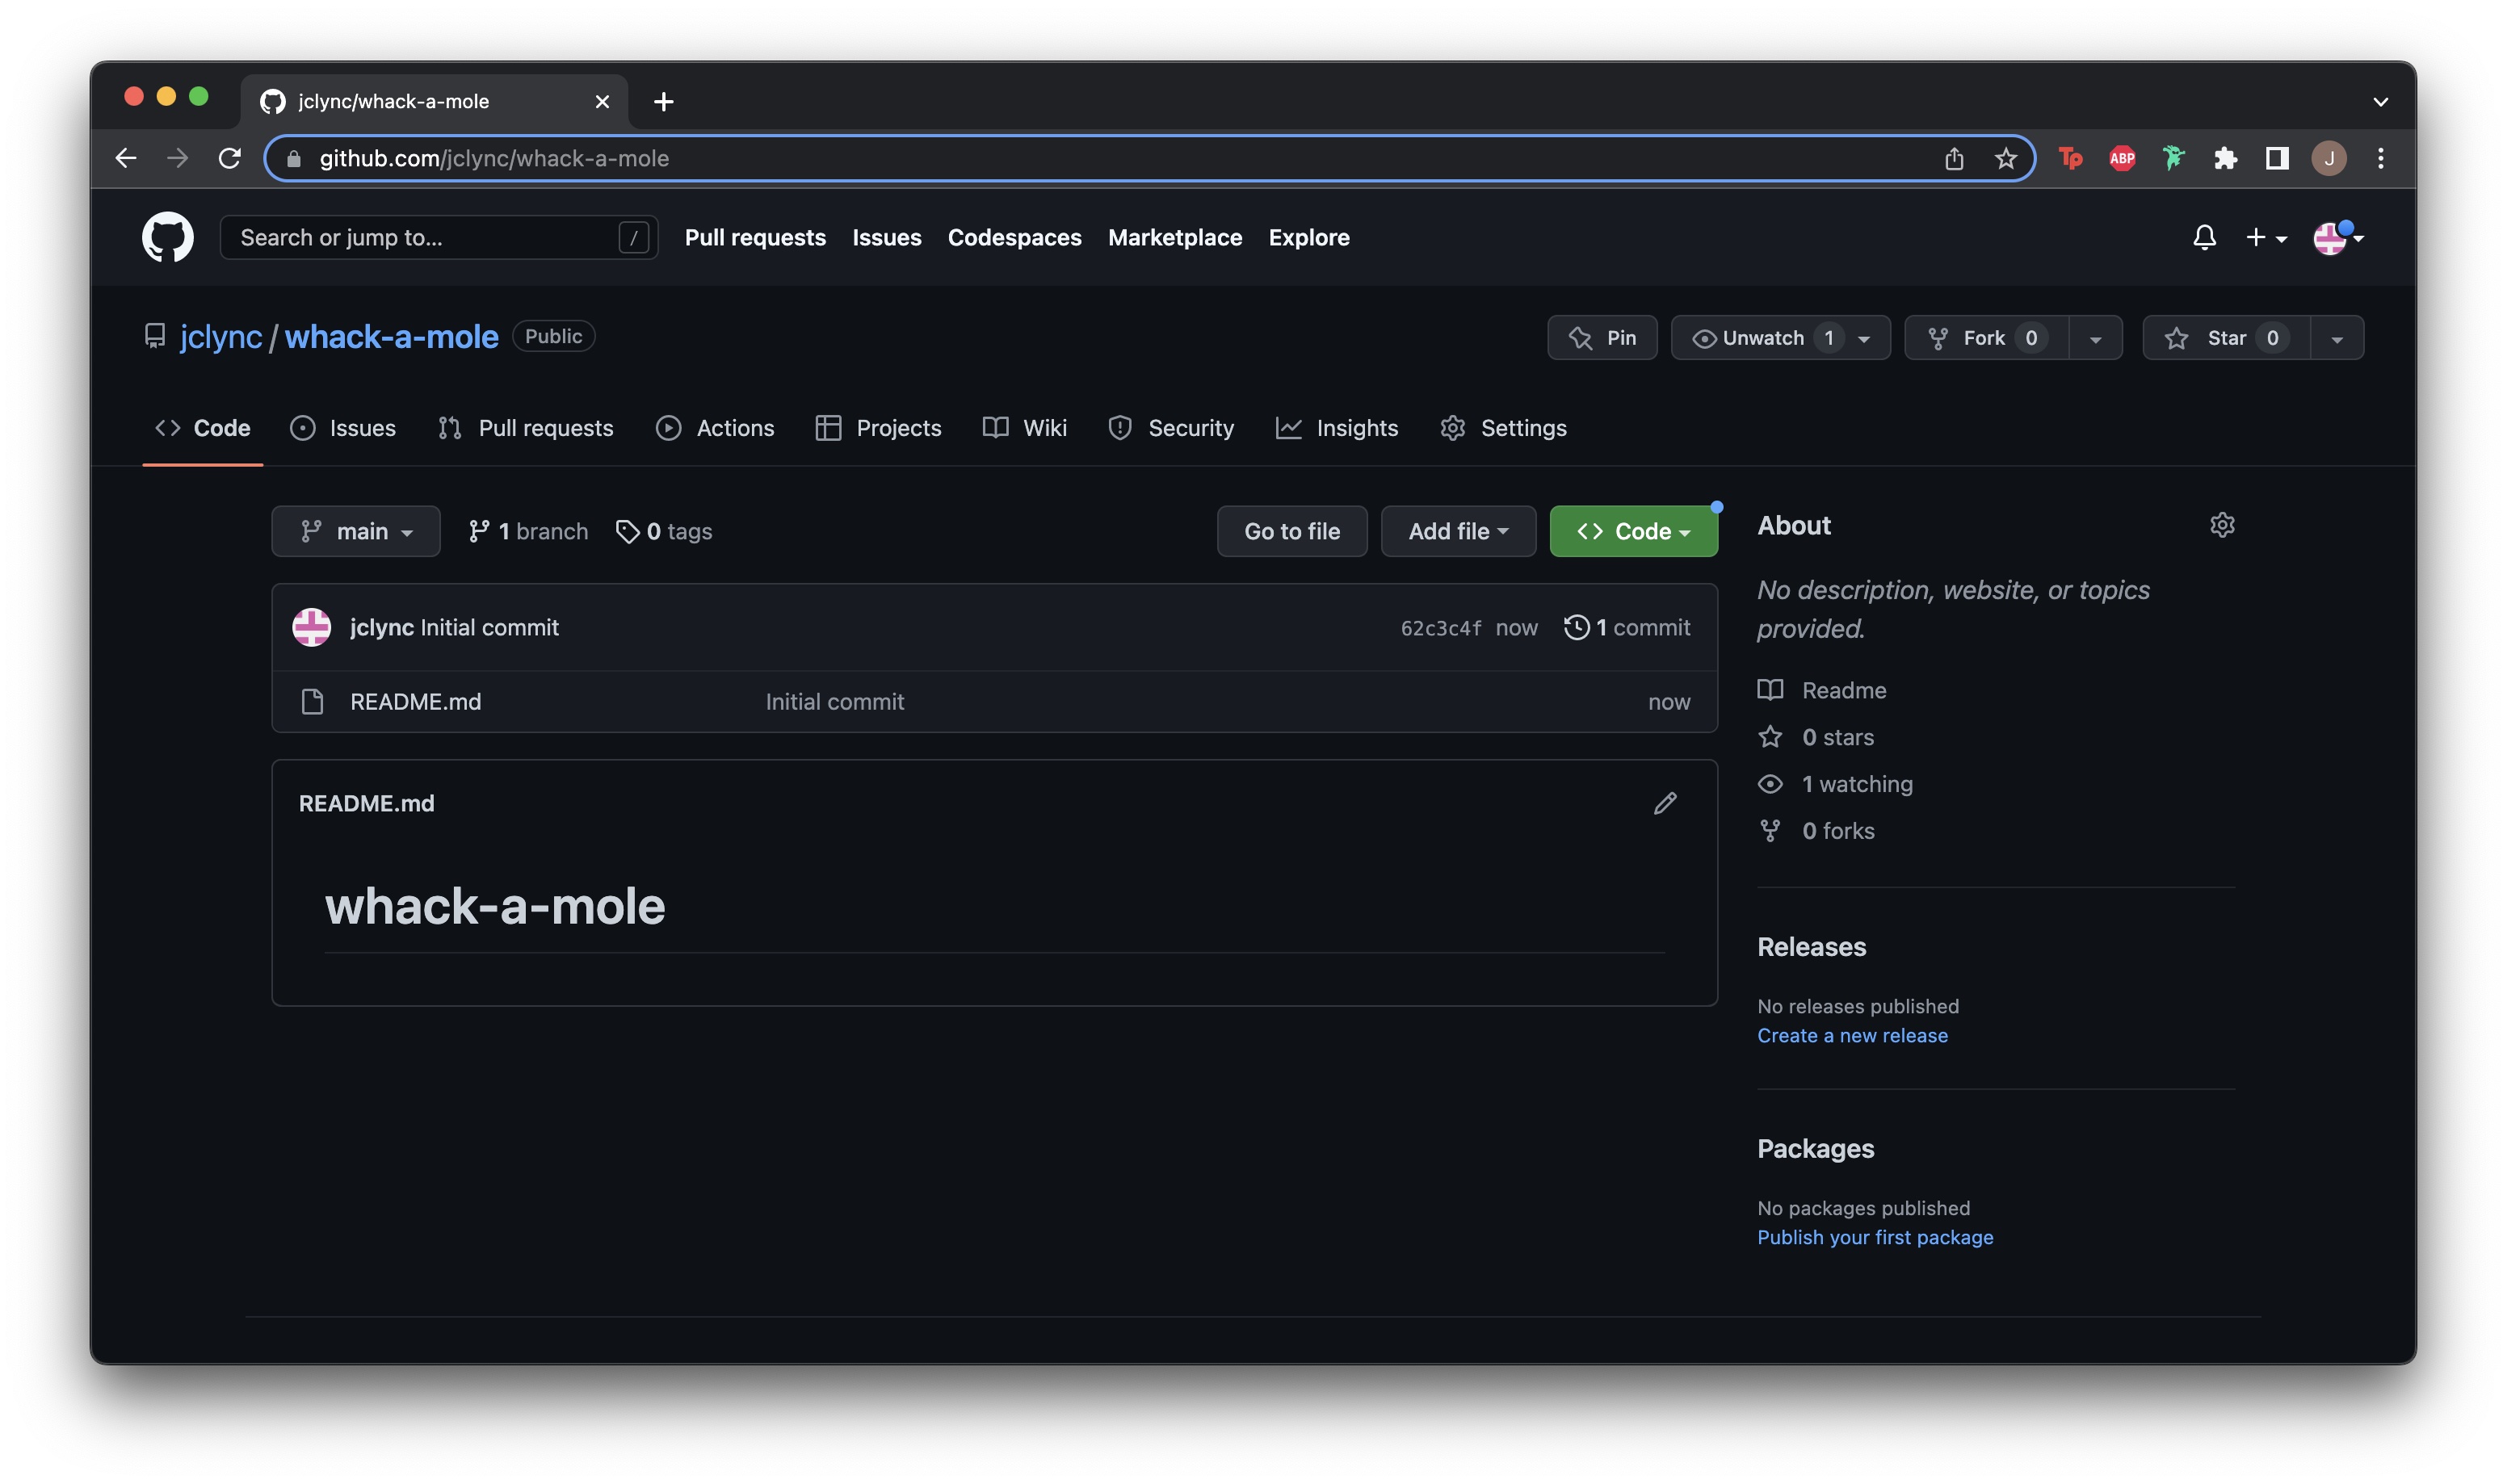The image size is (2507, 1484).
Task: Click the browser forward arrow
Action: (x=177, y=158)
